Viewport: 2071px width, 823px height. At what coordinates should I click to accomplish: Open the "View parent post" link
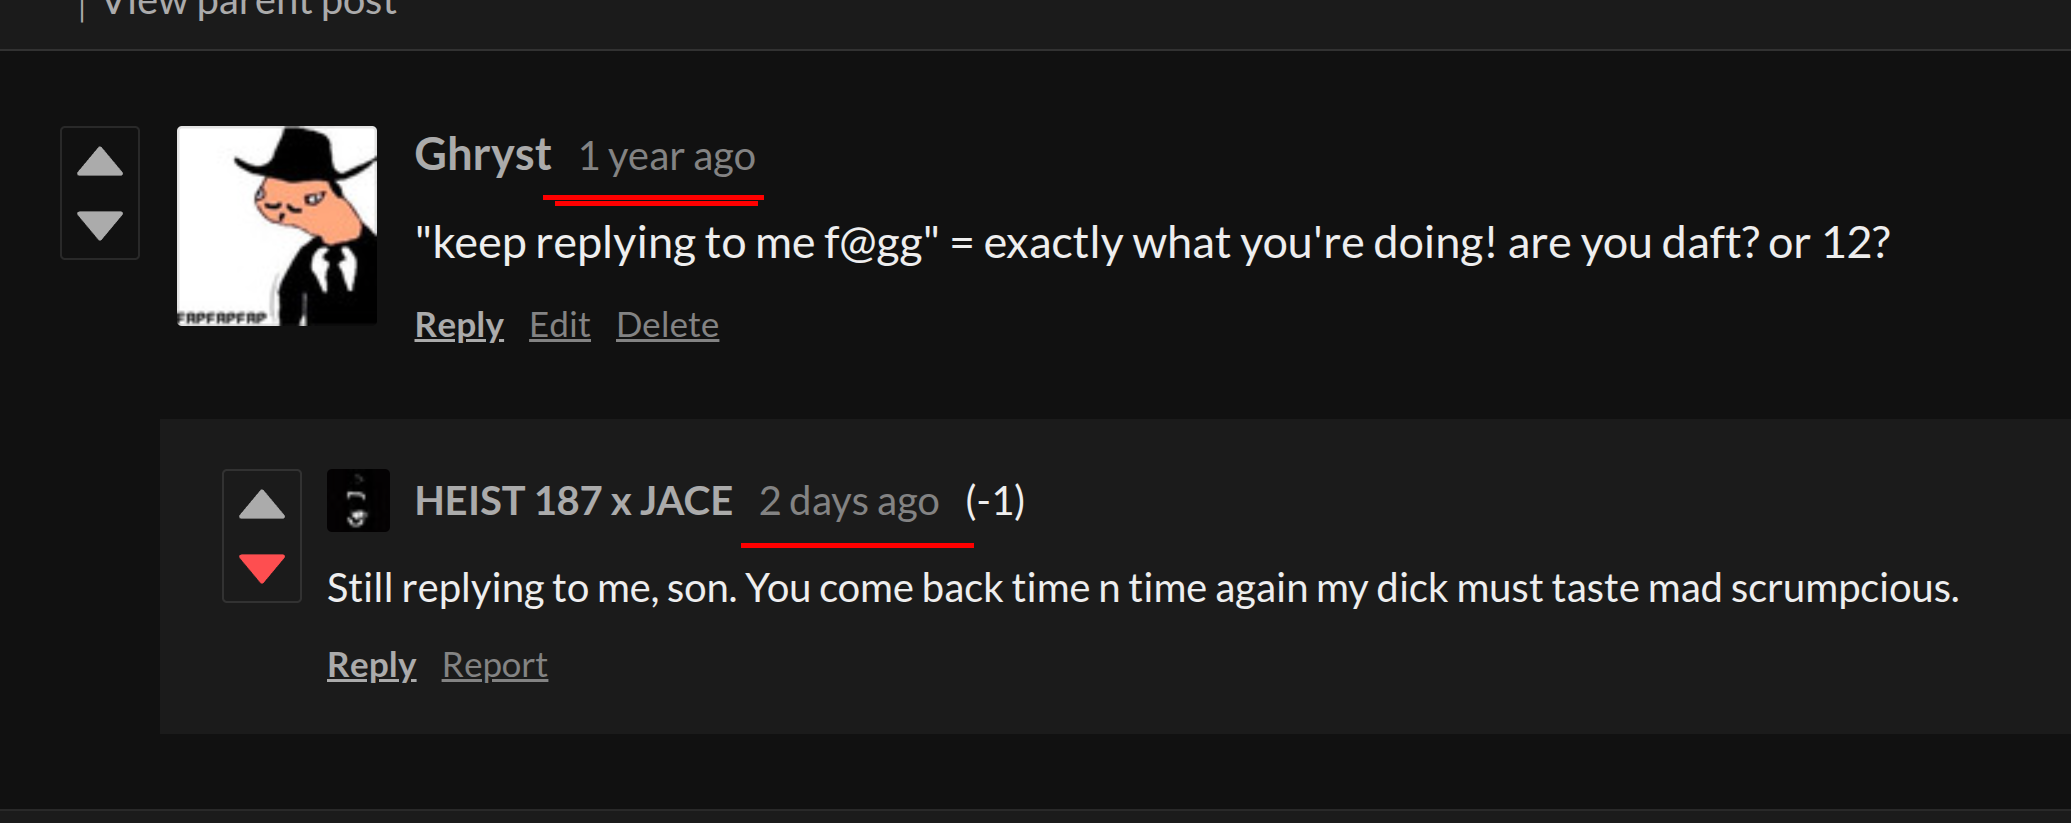click(x=250, y=8)
